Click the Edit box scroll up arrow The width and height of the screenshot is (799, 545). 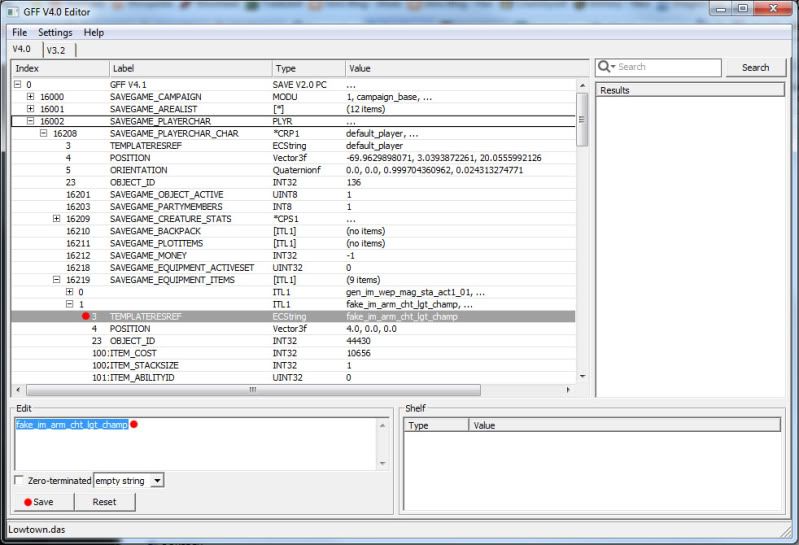382,425
